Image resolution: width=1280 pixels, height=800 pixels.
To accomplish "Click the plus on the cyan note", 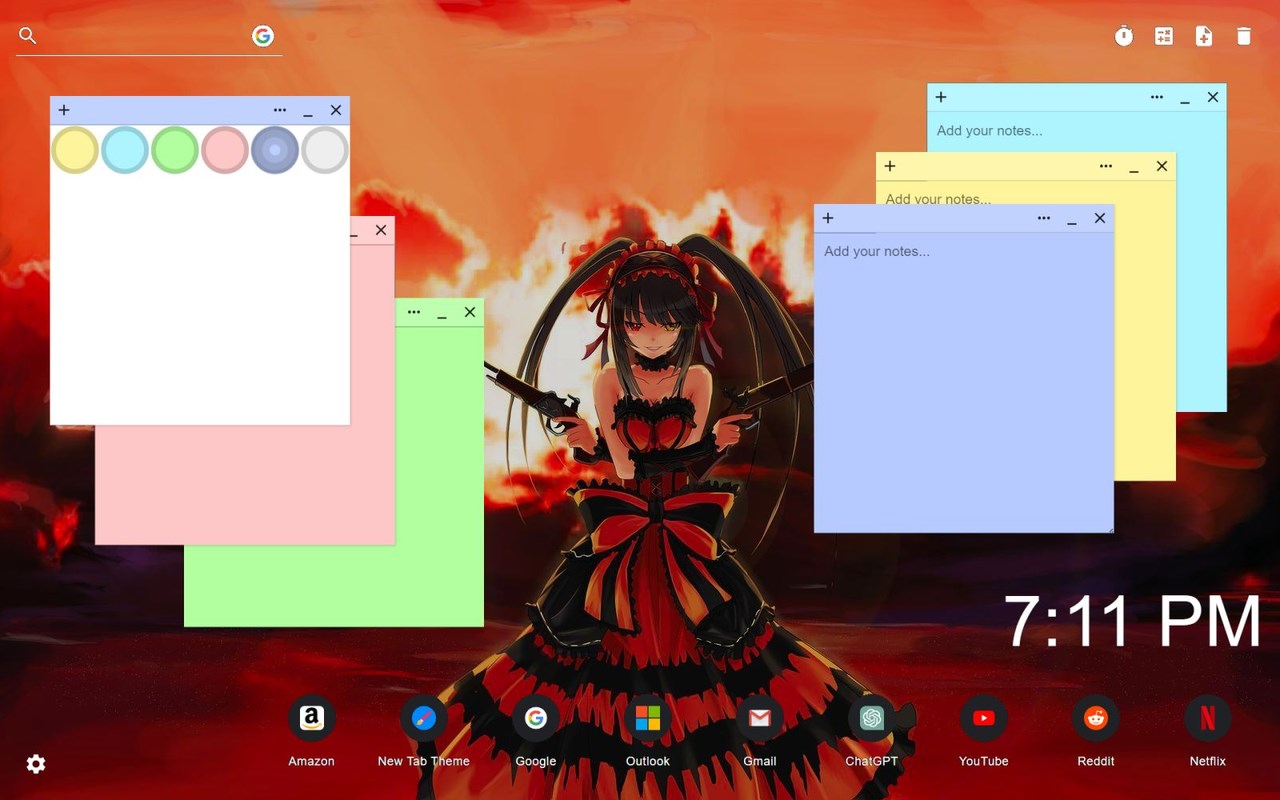I will 941,97.
